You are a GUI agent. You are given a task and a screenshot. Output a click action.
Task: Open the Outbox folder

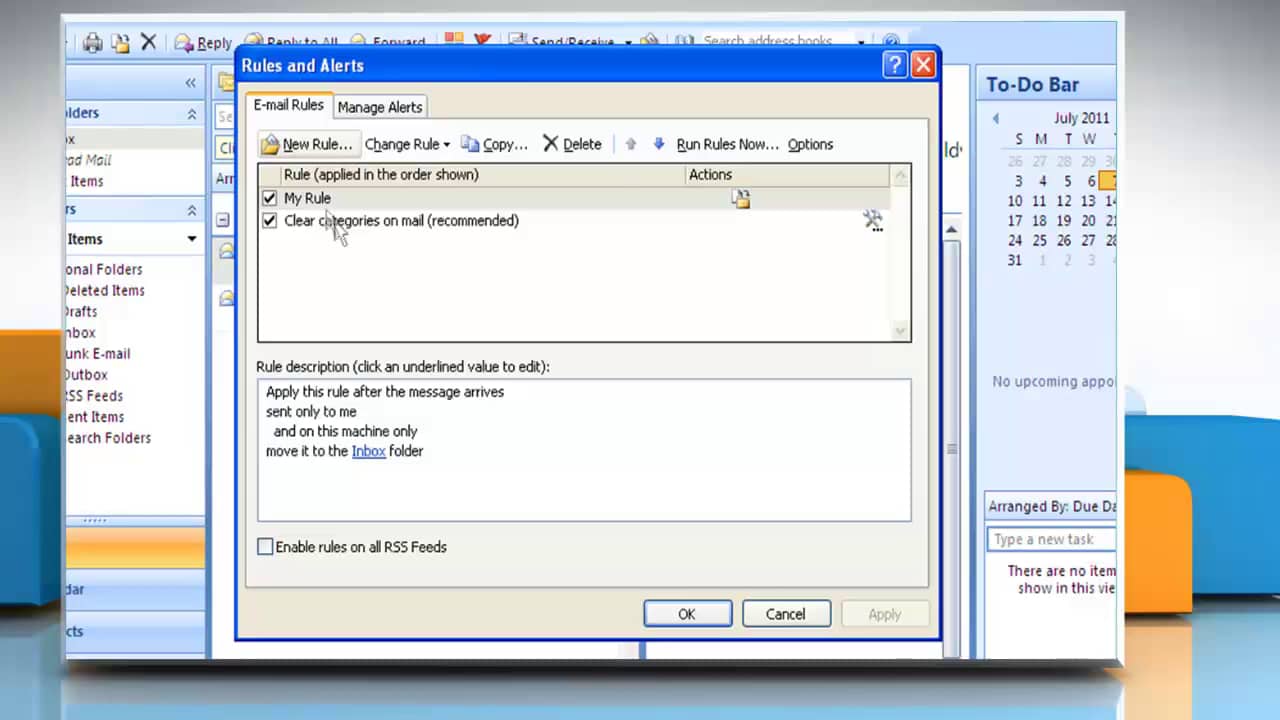click(85, 374)
